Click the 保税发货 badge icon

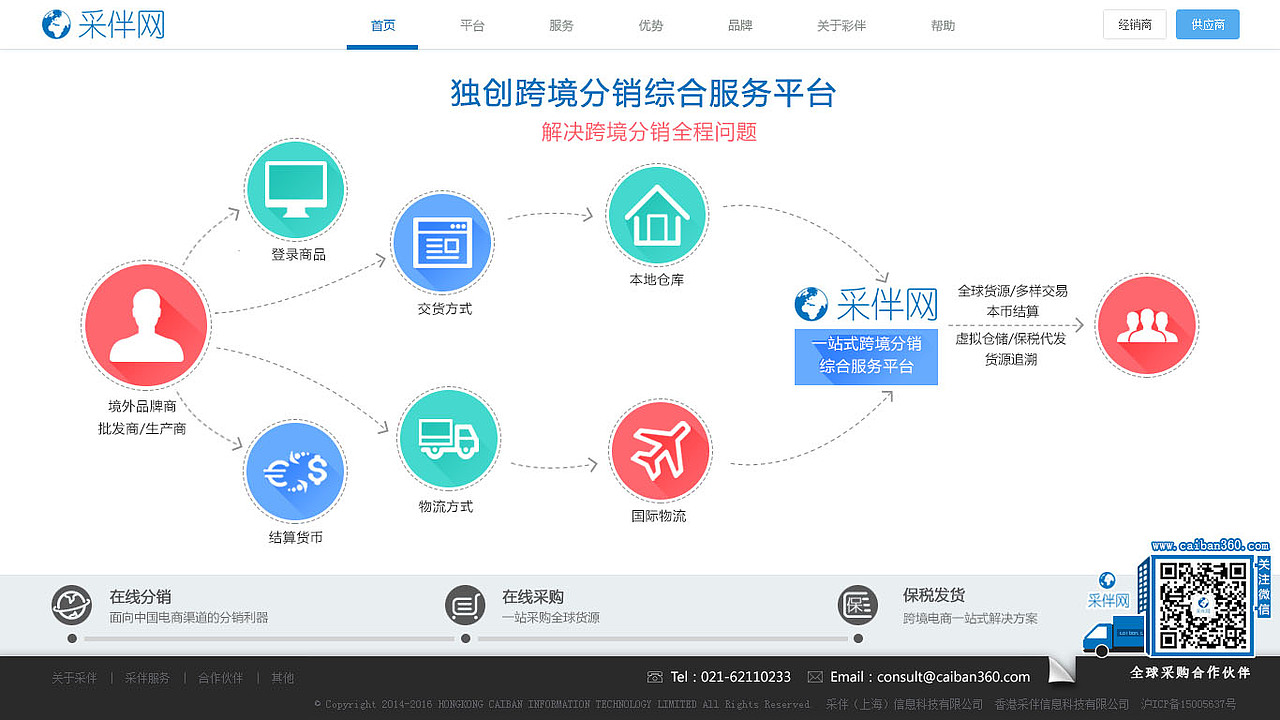coord(857,605)
